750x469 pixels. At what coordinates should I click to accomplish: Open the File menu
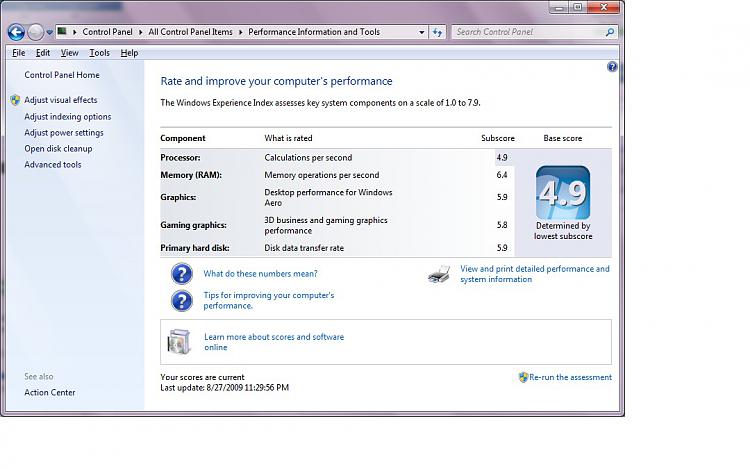19,53
